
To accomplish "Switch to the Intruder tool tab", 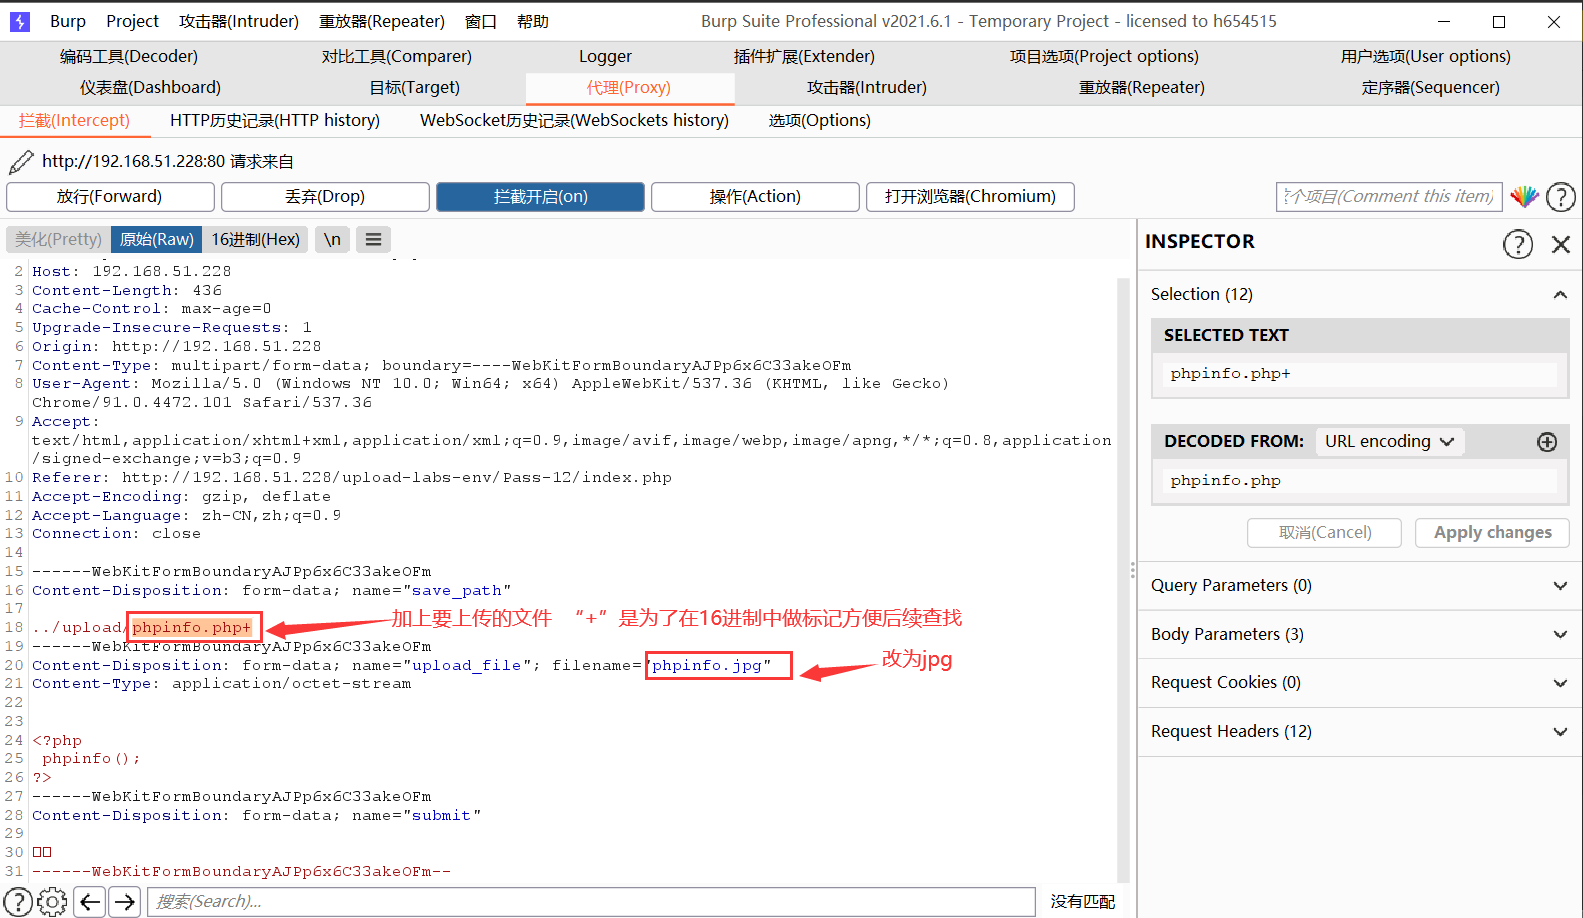I will (x=867, y=87).
